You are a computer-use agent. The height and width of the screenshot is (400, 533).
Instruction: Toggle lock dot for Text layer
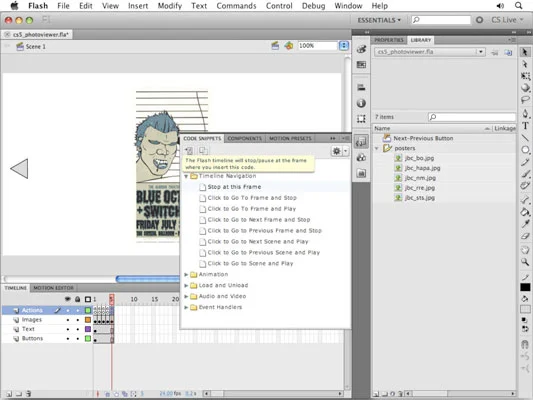[78, 329]
